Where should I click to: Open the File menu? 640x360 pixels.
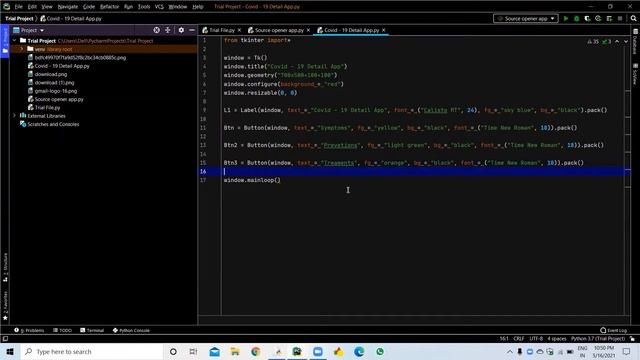pyautogui.click(x=19, y=7)
